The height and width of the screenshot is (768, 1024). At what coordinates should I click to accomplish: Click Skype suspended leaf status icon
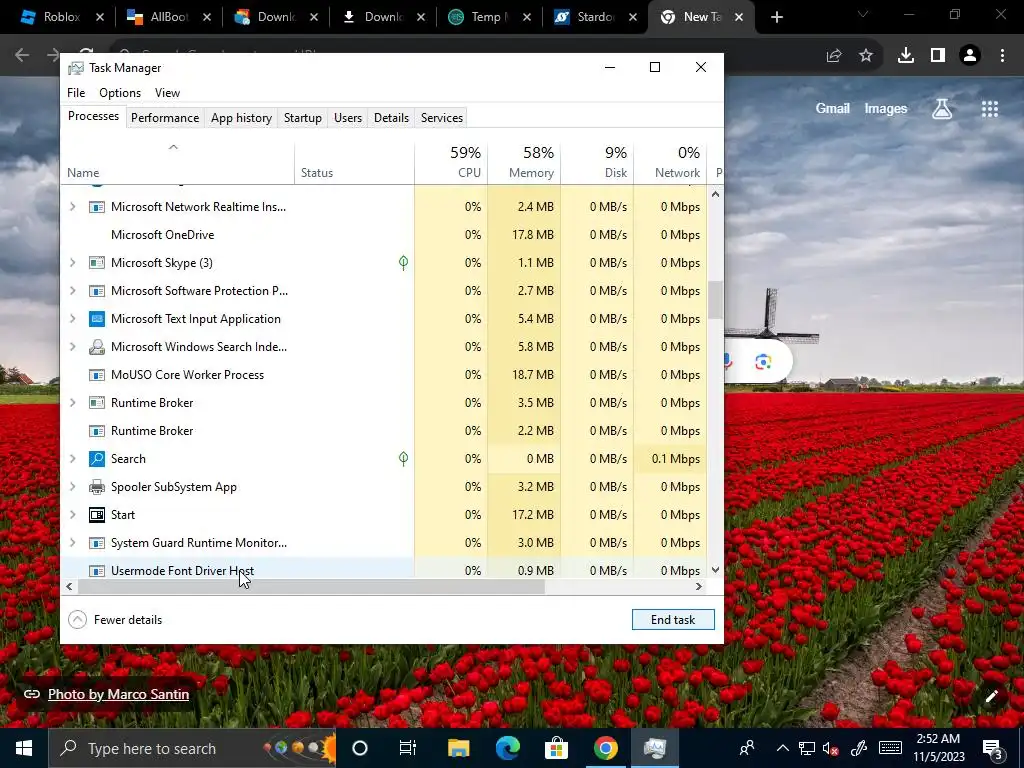[x=404, y=263]
